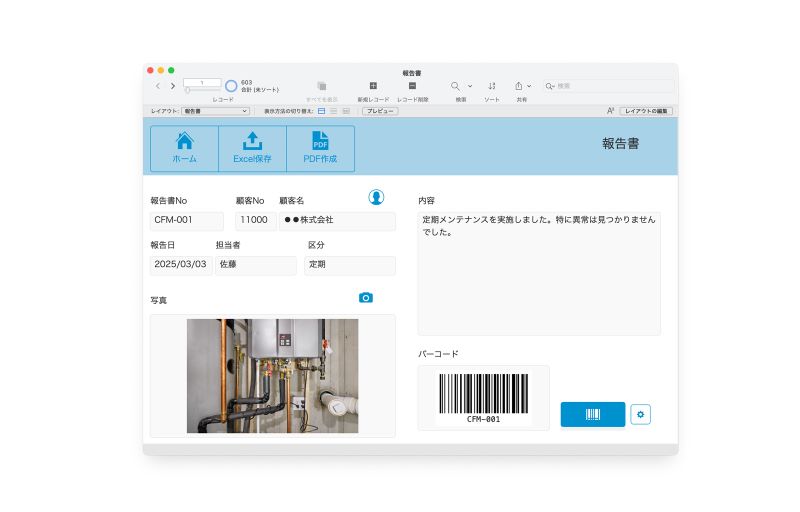The image size is (800, 512).
Task: Click the CFM-001 barcode image
Action: tap(484, 398)
